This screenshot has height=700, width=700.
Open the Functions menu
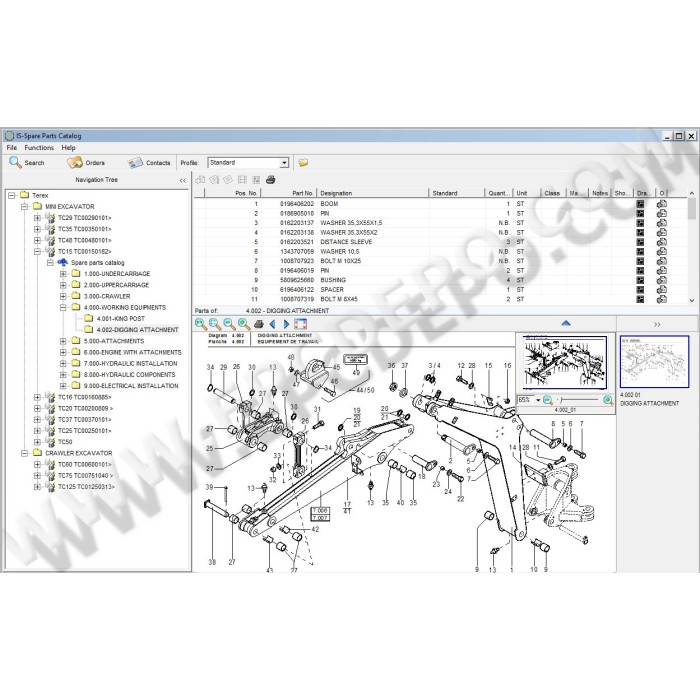39,148
